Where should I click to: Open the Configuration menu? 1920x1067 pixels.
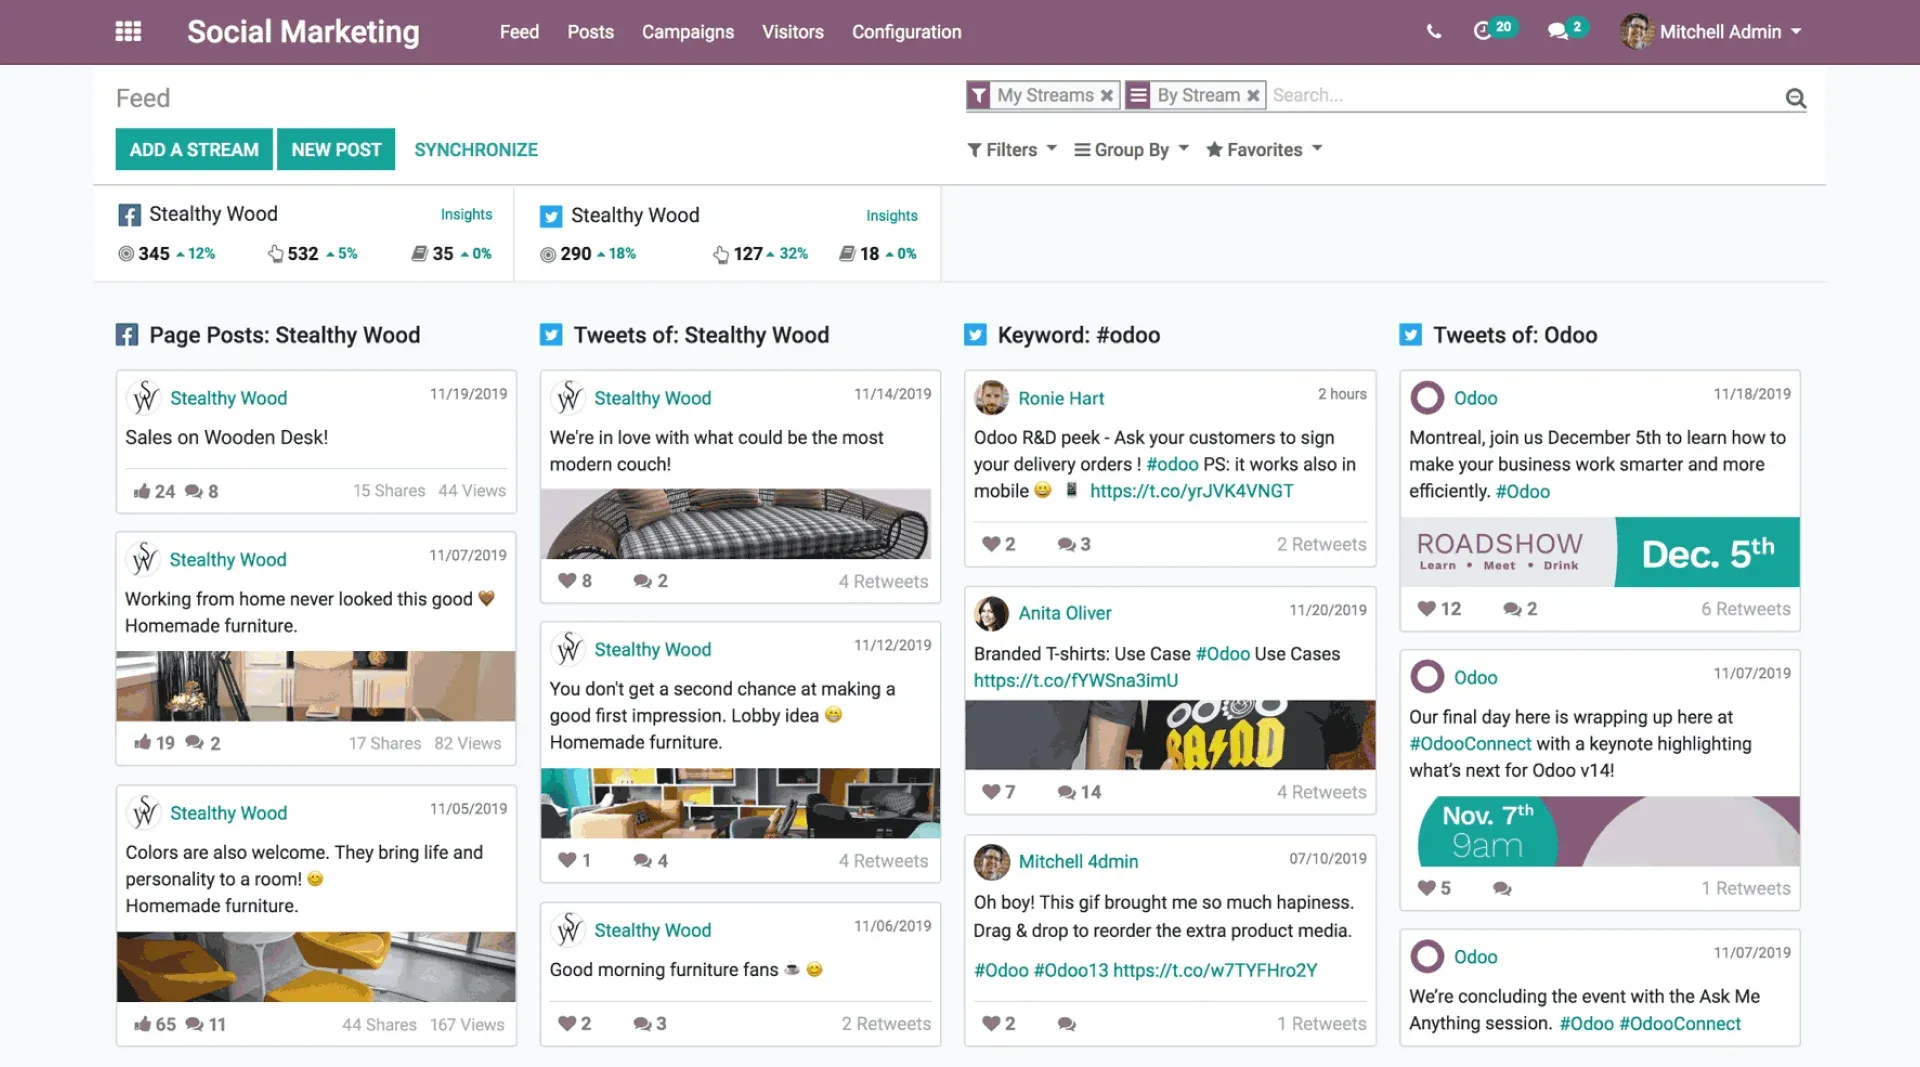(906, 32)
